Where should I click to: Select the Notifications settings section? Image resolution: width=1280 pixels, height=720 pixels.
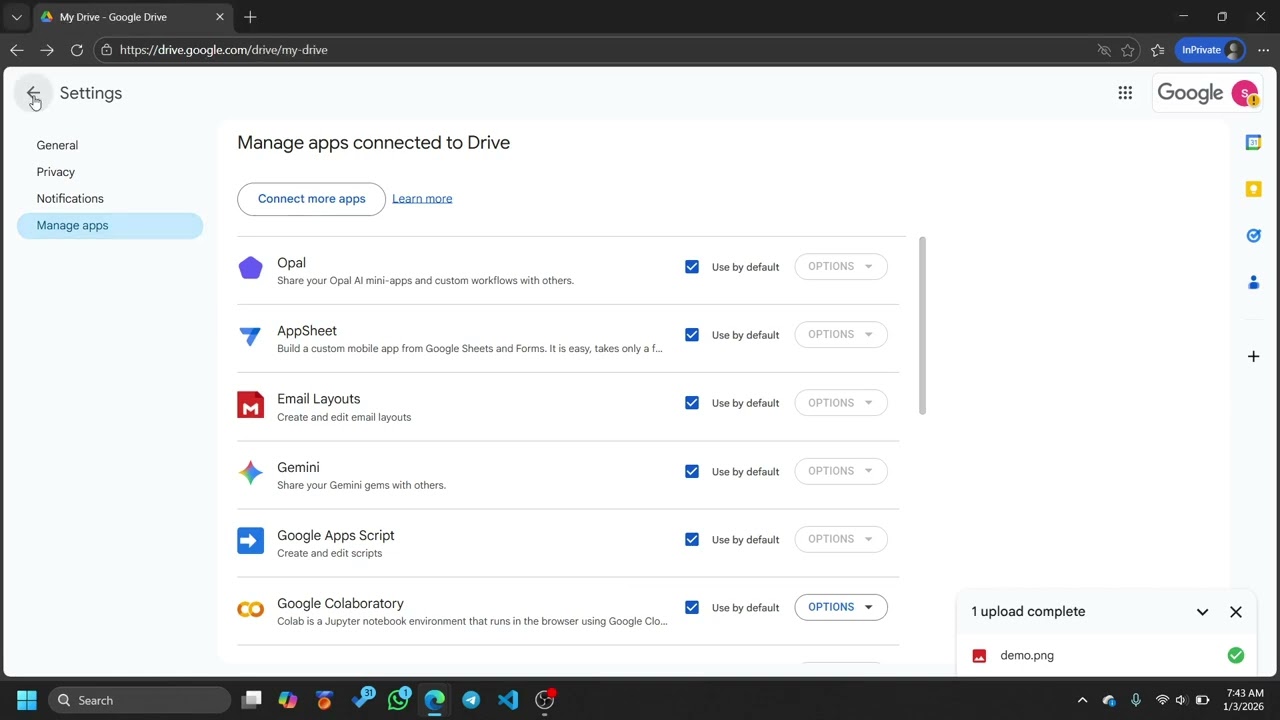pos(70,199)
